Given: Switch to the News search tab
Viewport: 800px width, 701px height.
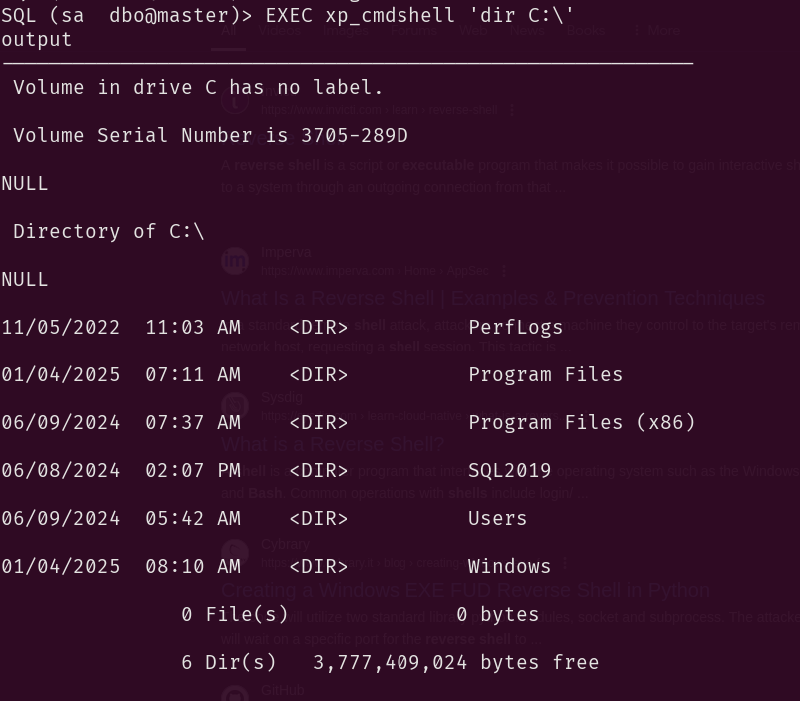Looking at the screenshot, I should coord(526,31).
